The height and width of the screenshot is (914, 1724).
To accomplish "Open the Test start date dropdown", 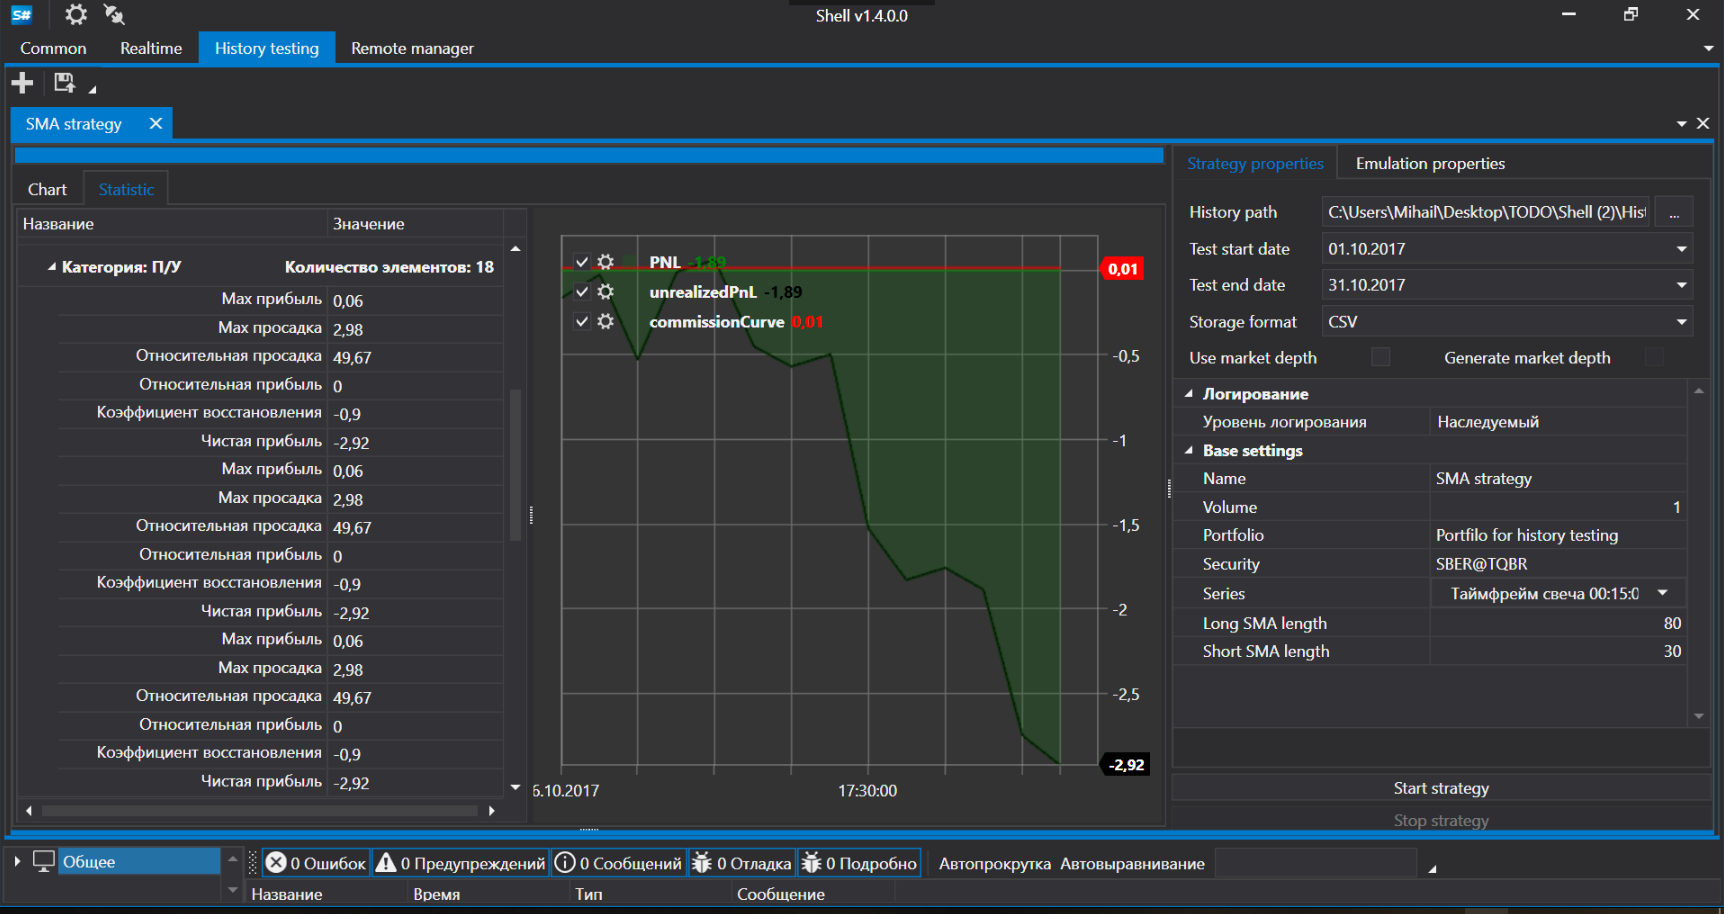I will tap(1681, 249).
